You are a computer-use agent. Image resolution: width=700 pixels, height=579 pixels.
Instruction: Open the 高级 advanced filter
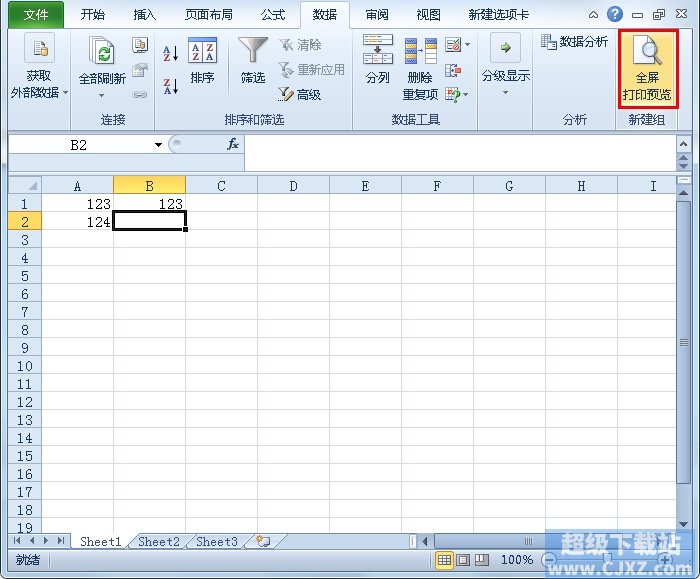coord(299,94)
